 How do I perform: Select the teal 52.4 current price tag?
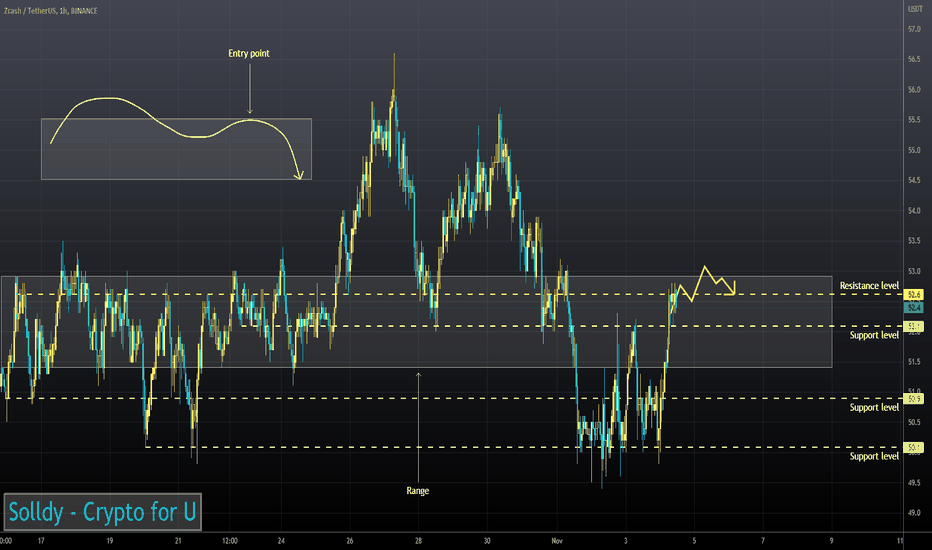pyautogui.click(x=914, y=307)
